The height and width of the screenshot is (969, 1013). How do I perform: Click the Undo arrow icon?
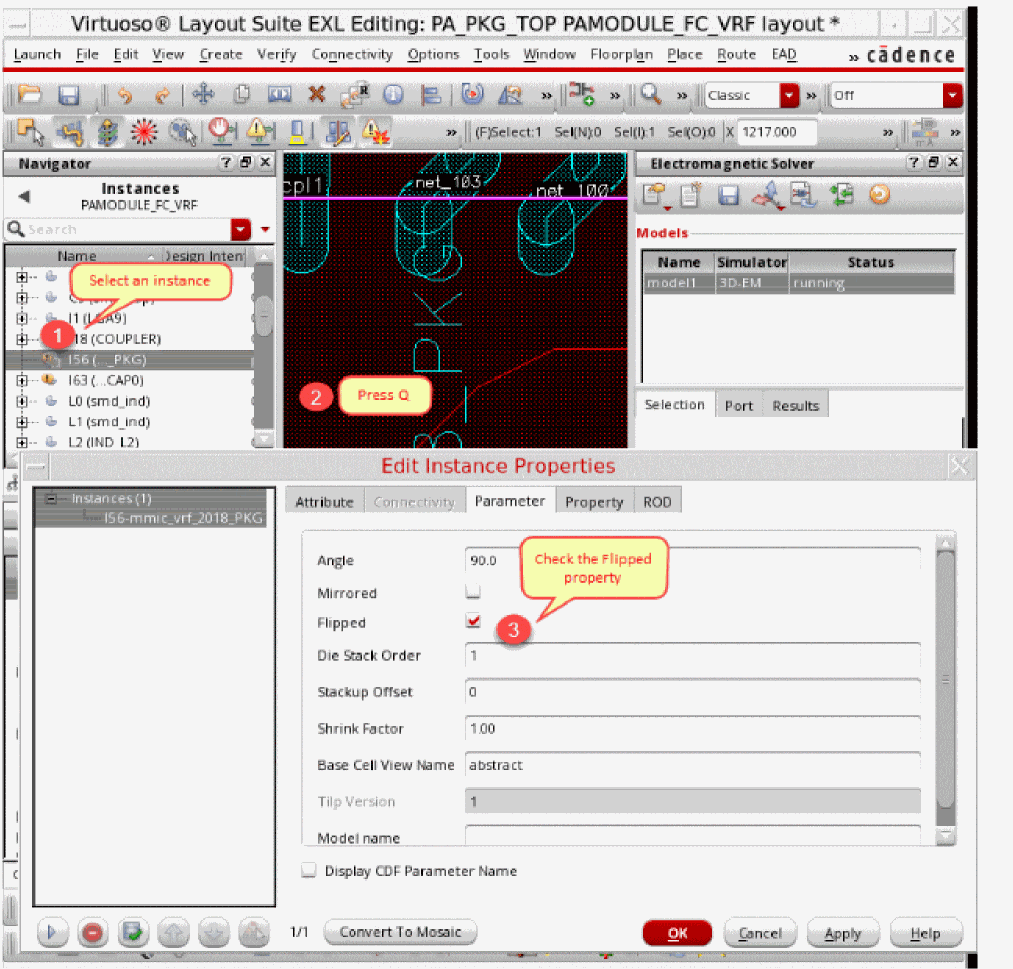(125, 96)
